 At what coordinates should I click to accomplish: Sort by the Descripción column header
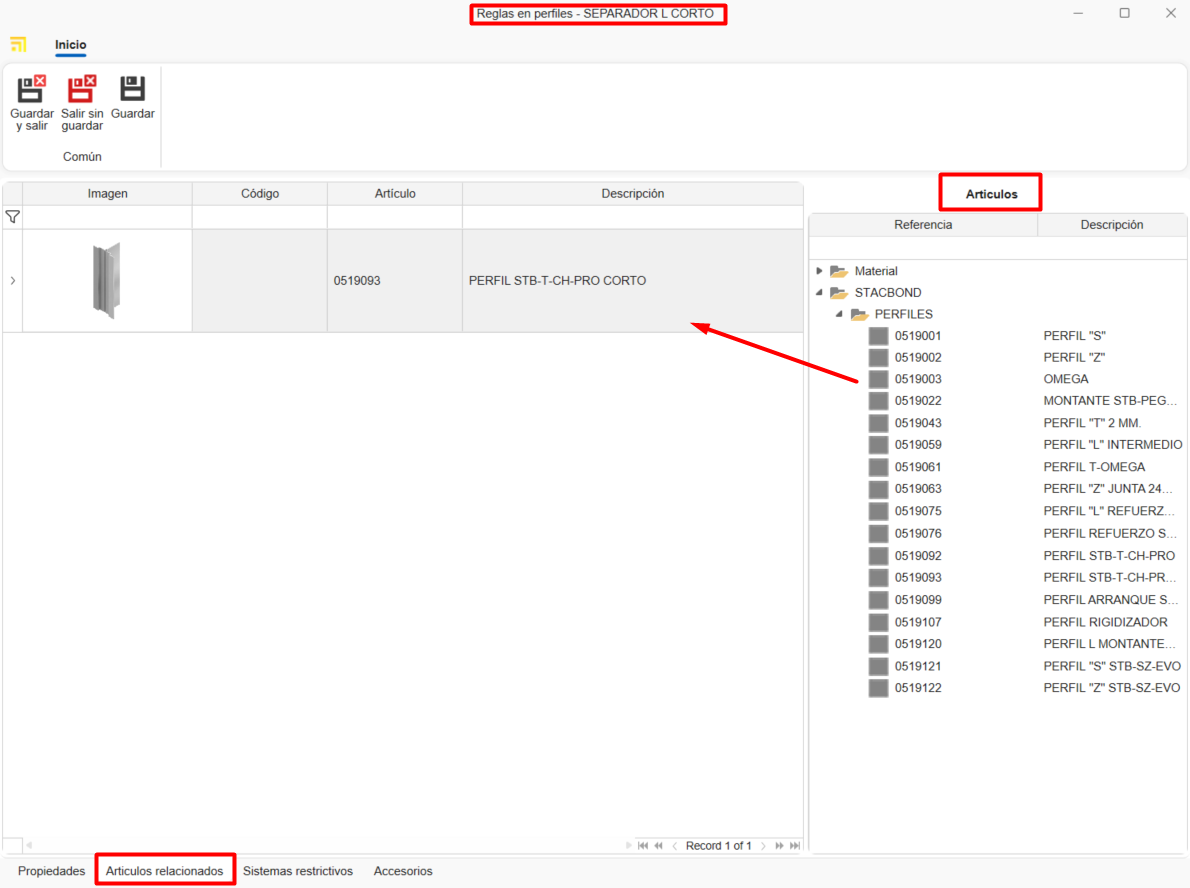pos(632,194)
